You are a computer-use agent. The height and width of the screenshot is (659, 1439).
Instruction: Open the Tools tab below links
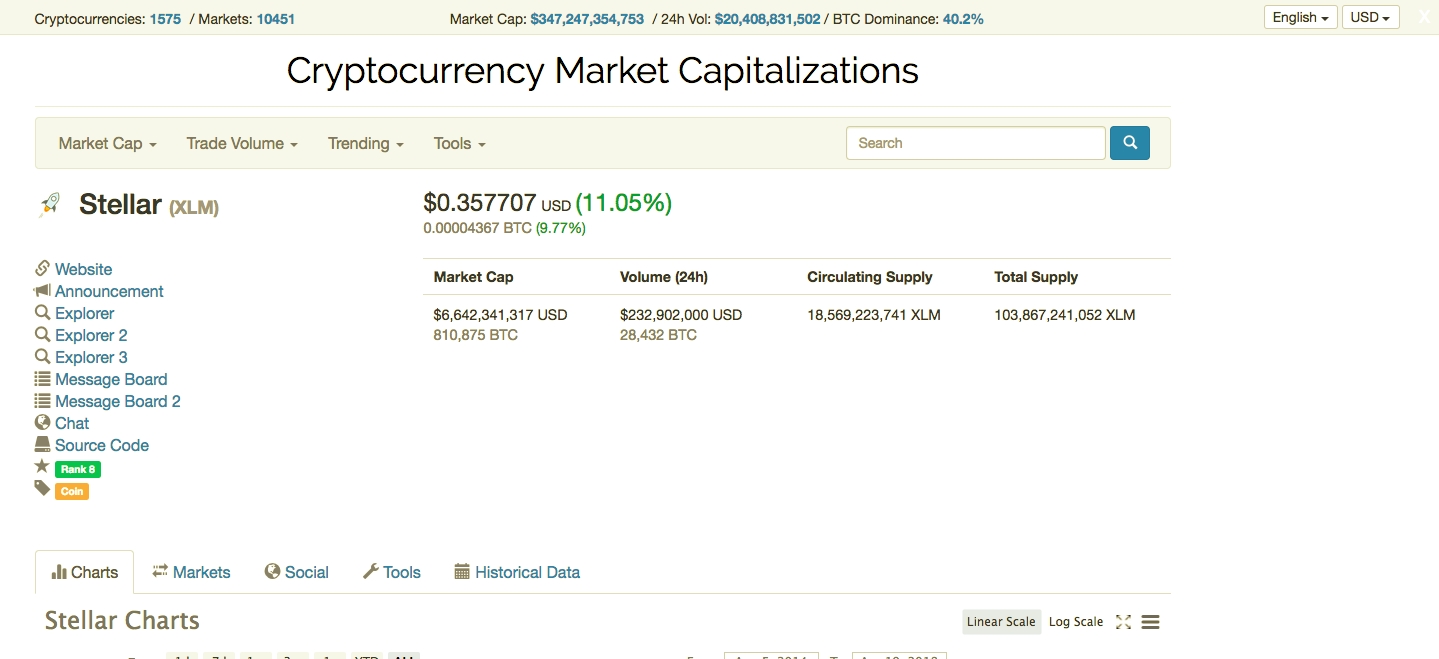pos(391,572)
